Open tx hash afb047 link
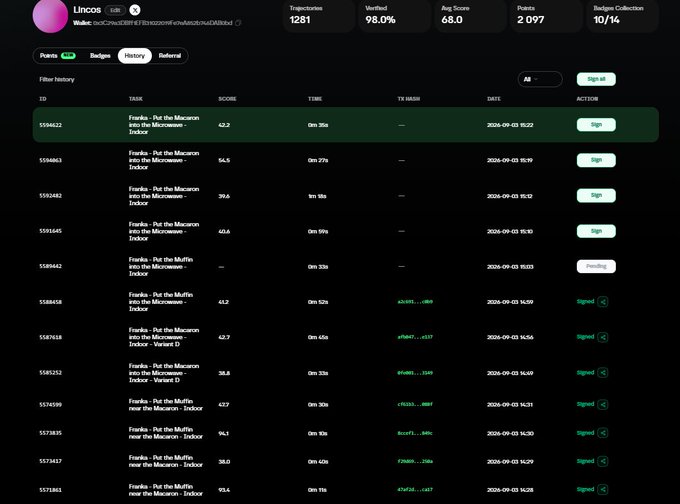 click(415, 337)
